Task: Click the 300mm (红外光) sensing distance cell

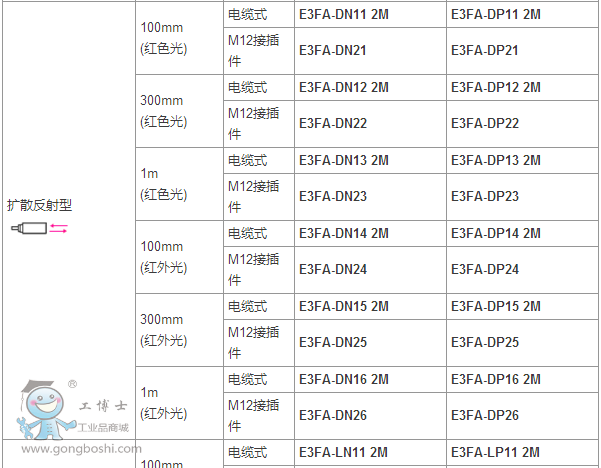Action: tap(164, 330)
